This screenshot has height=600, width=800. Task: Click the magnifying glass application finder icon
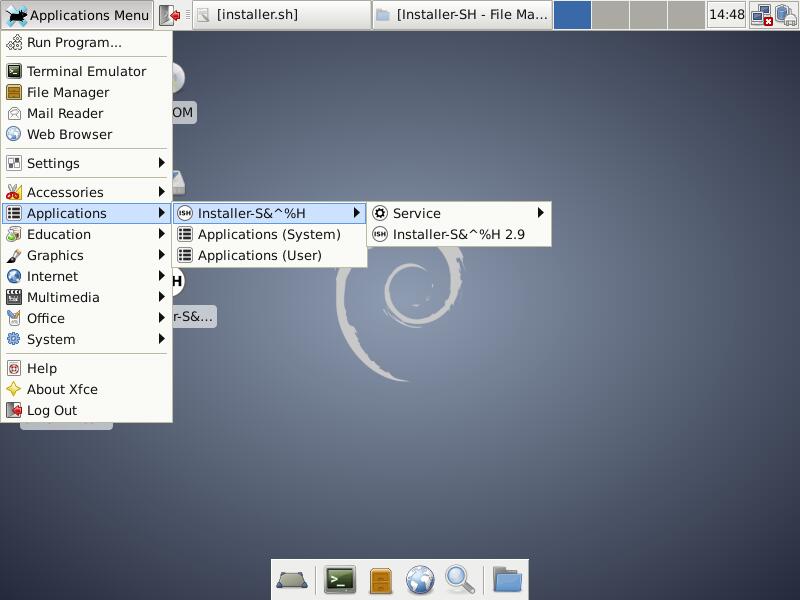click(x=460, y=580)
